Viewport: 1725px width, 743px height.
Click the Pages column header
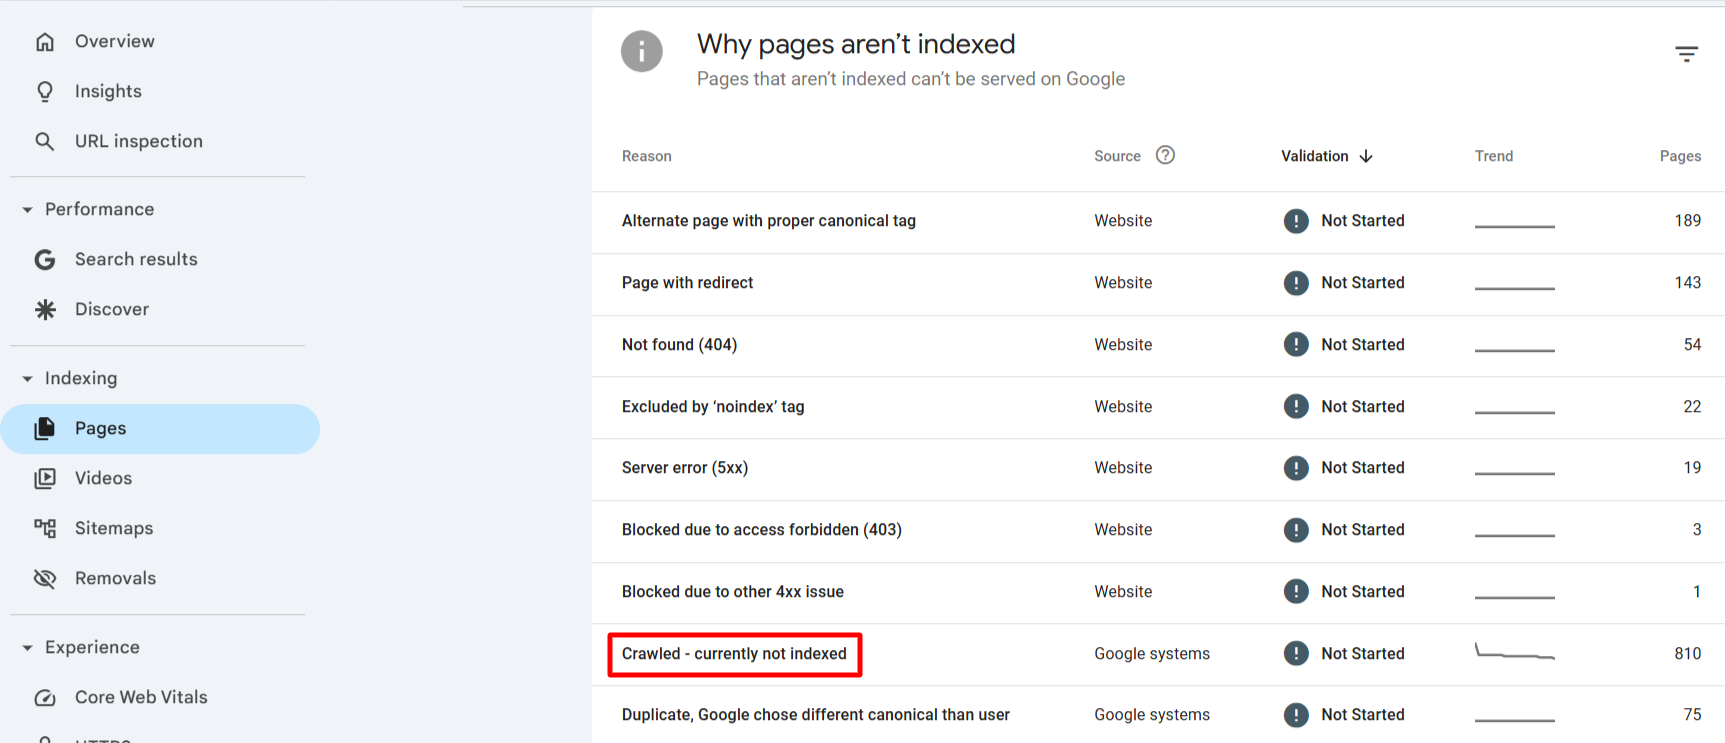click(x=1680, y=156)
